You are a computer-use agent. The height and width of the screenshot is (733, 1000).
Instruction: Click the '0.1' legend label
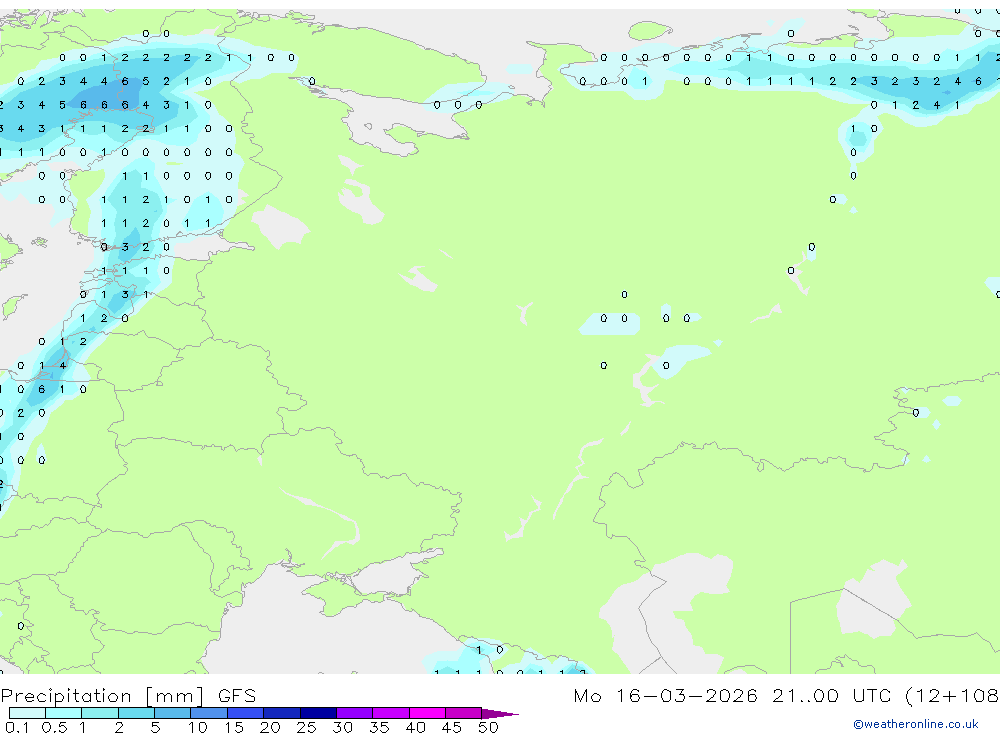[17, 727]
